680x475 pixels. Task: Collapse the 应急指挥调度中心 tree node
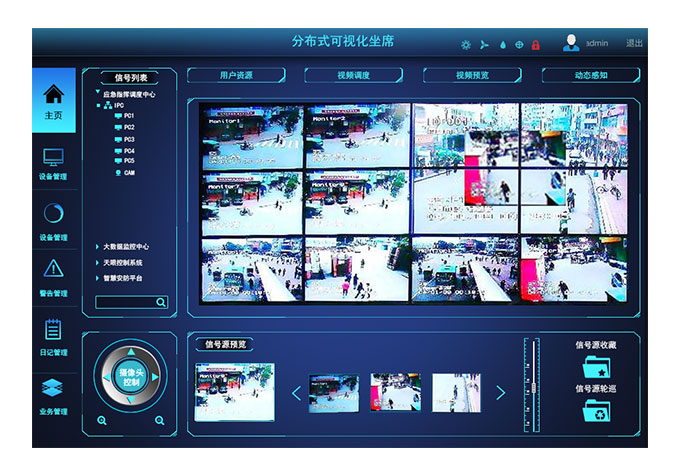click(x=98, y=92)
